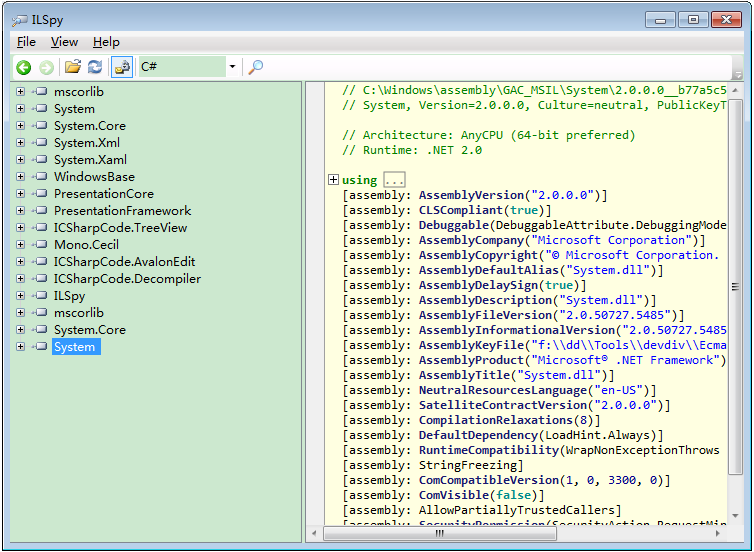The width and height of the screenshot is (754, 552).
Task: Click the vertical scrollbar thumb in code pane
Action: [735, 287]
